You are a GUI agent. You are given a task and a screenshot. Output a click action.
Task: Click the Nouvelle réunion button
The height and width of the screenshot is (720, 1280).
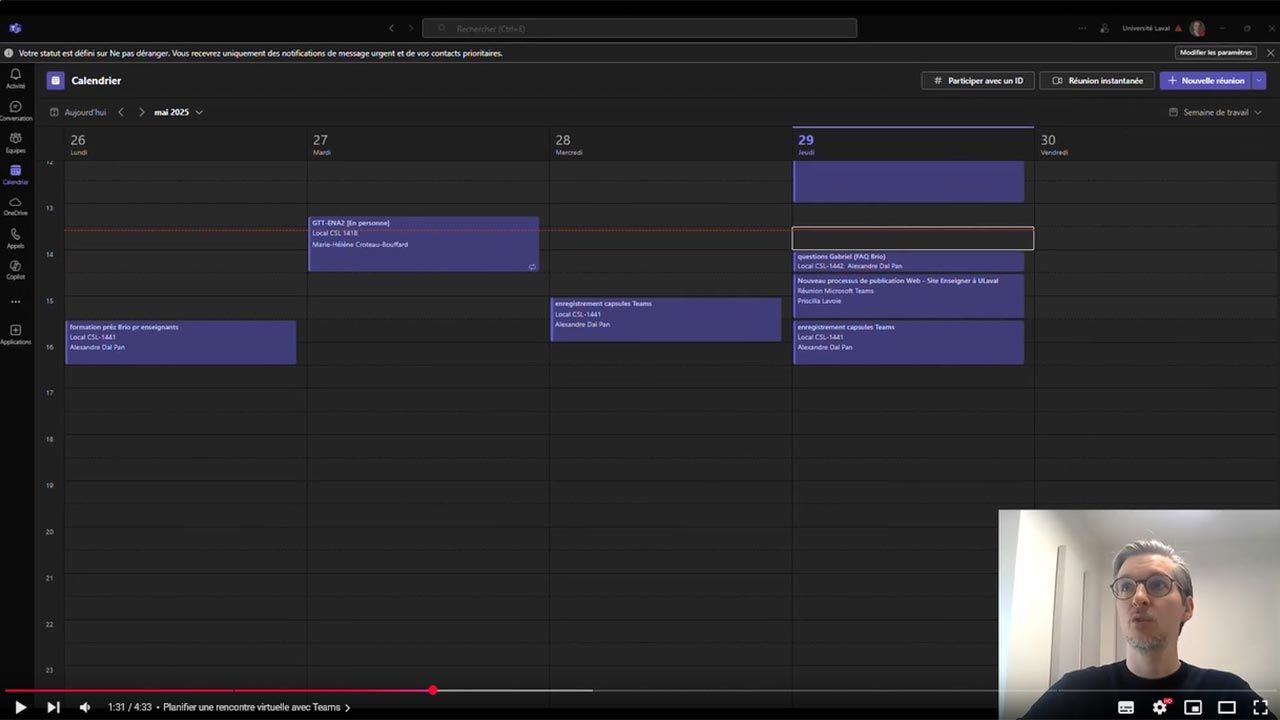pos(1205,81)
